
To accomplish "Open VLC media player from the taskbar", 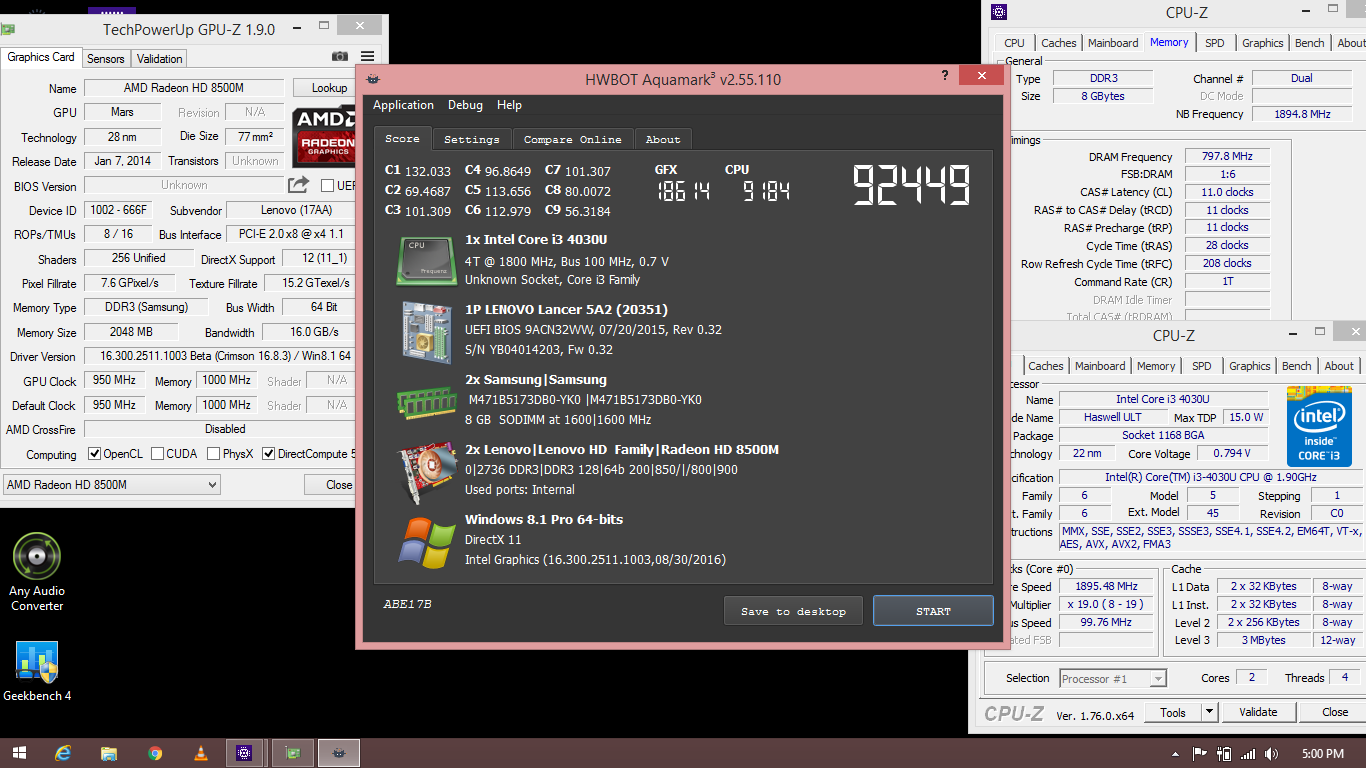I will (x=200, y=753).
